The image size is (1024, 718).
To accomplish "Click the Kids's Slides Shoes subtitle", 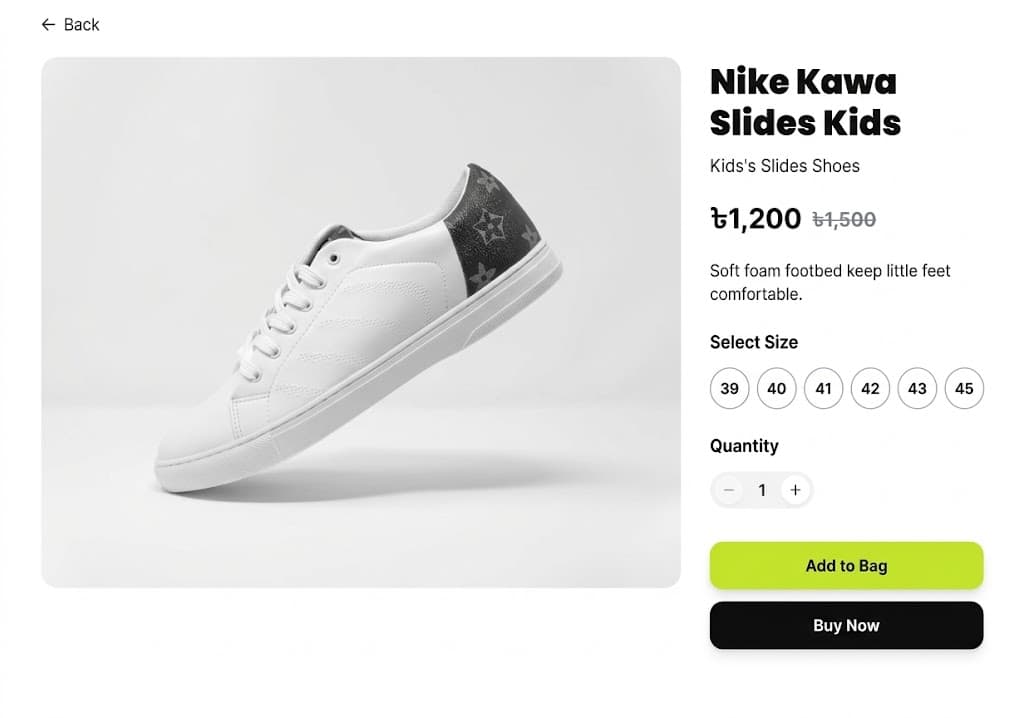I will [785, 166].
